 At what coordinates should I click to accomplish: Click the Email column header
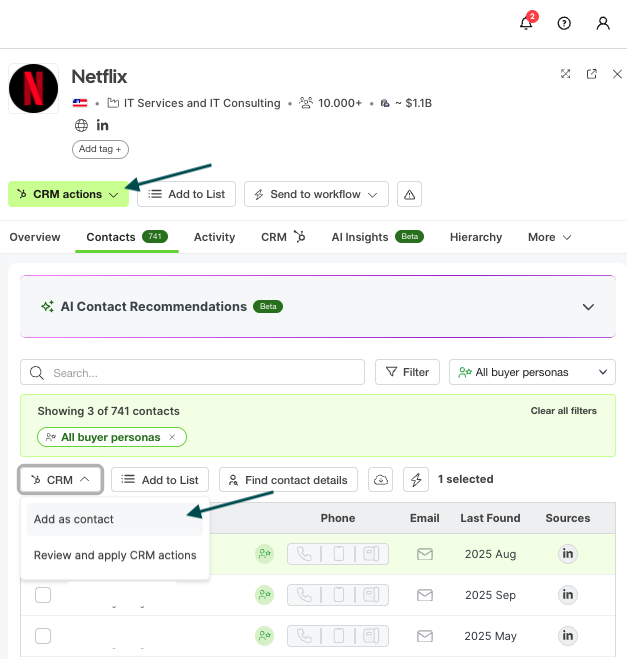point(425,518)
